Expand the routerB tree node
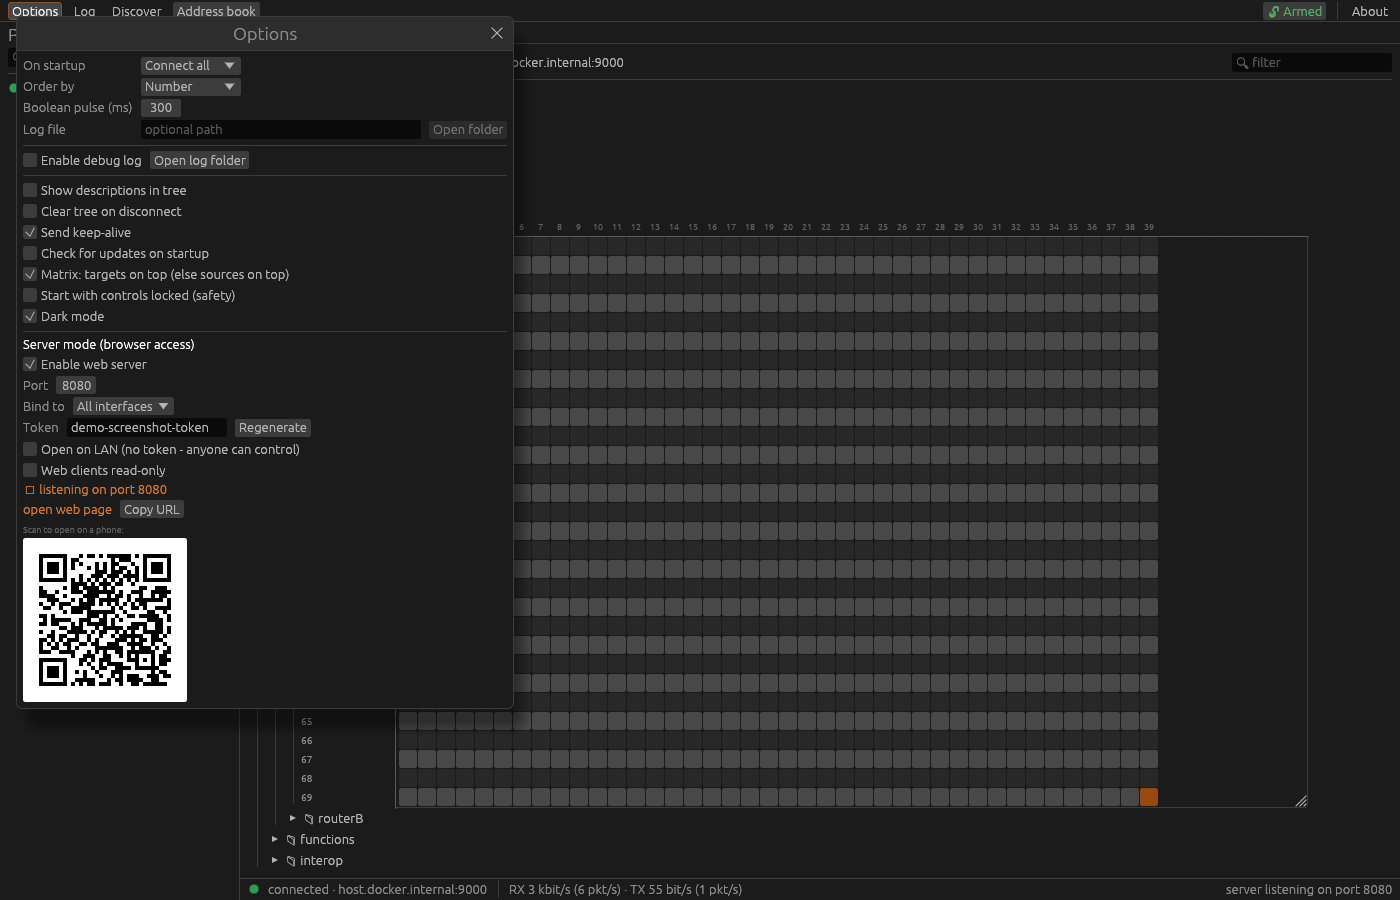 293,818
